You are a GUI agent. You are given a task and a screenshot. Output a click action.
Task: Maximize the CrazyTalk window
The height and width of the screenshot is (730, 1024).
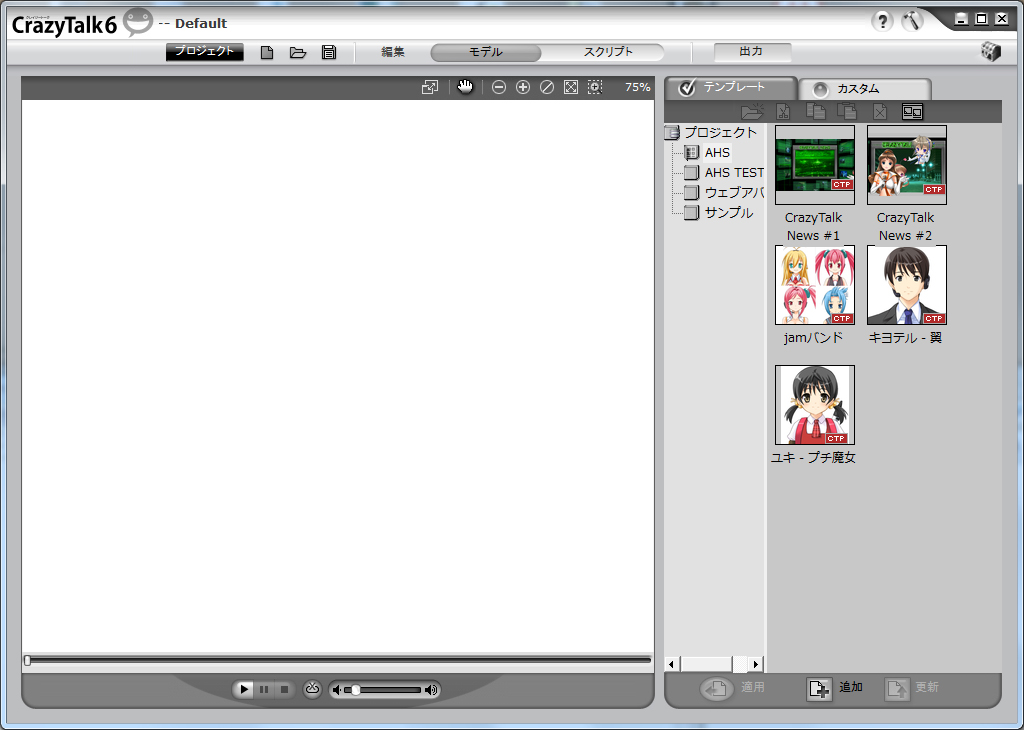(981, 19)
